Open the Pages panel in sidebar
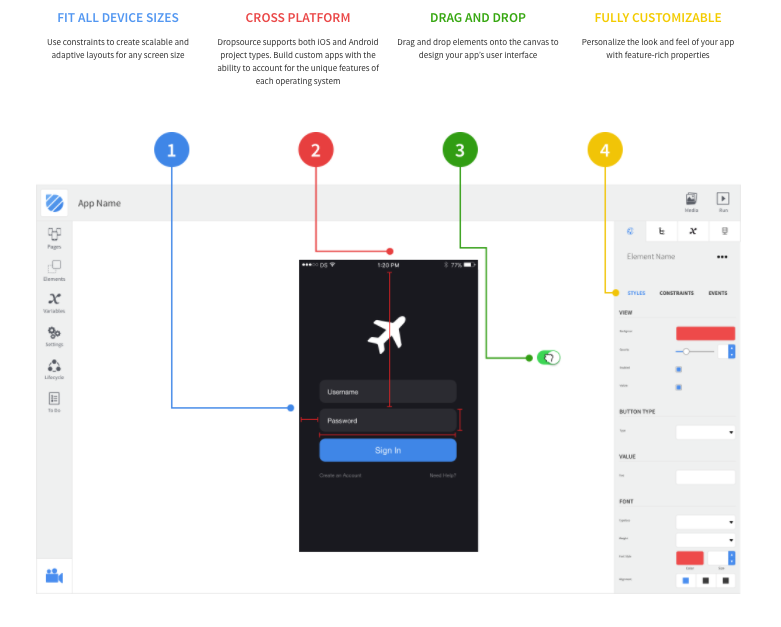781x627 pixels. (x=54, y=236)
